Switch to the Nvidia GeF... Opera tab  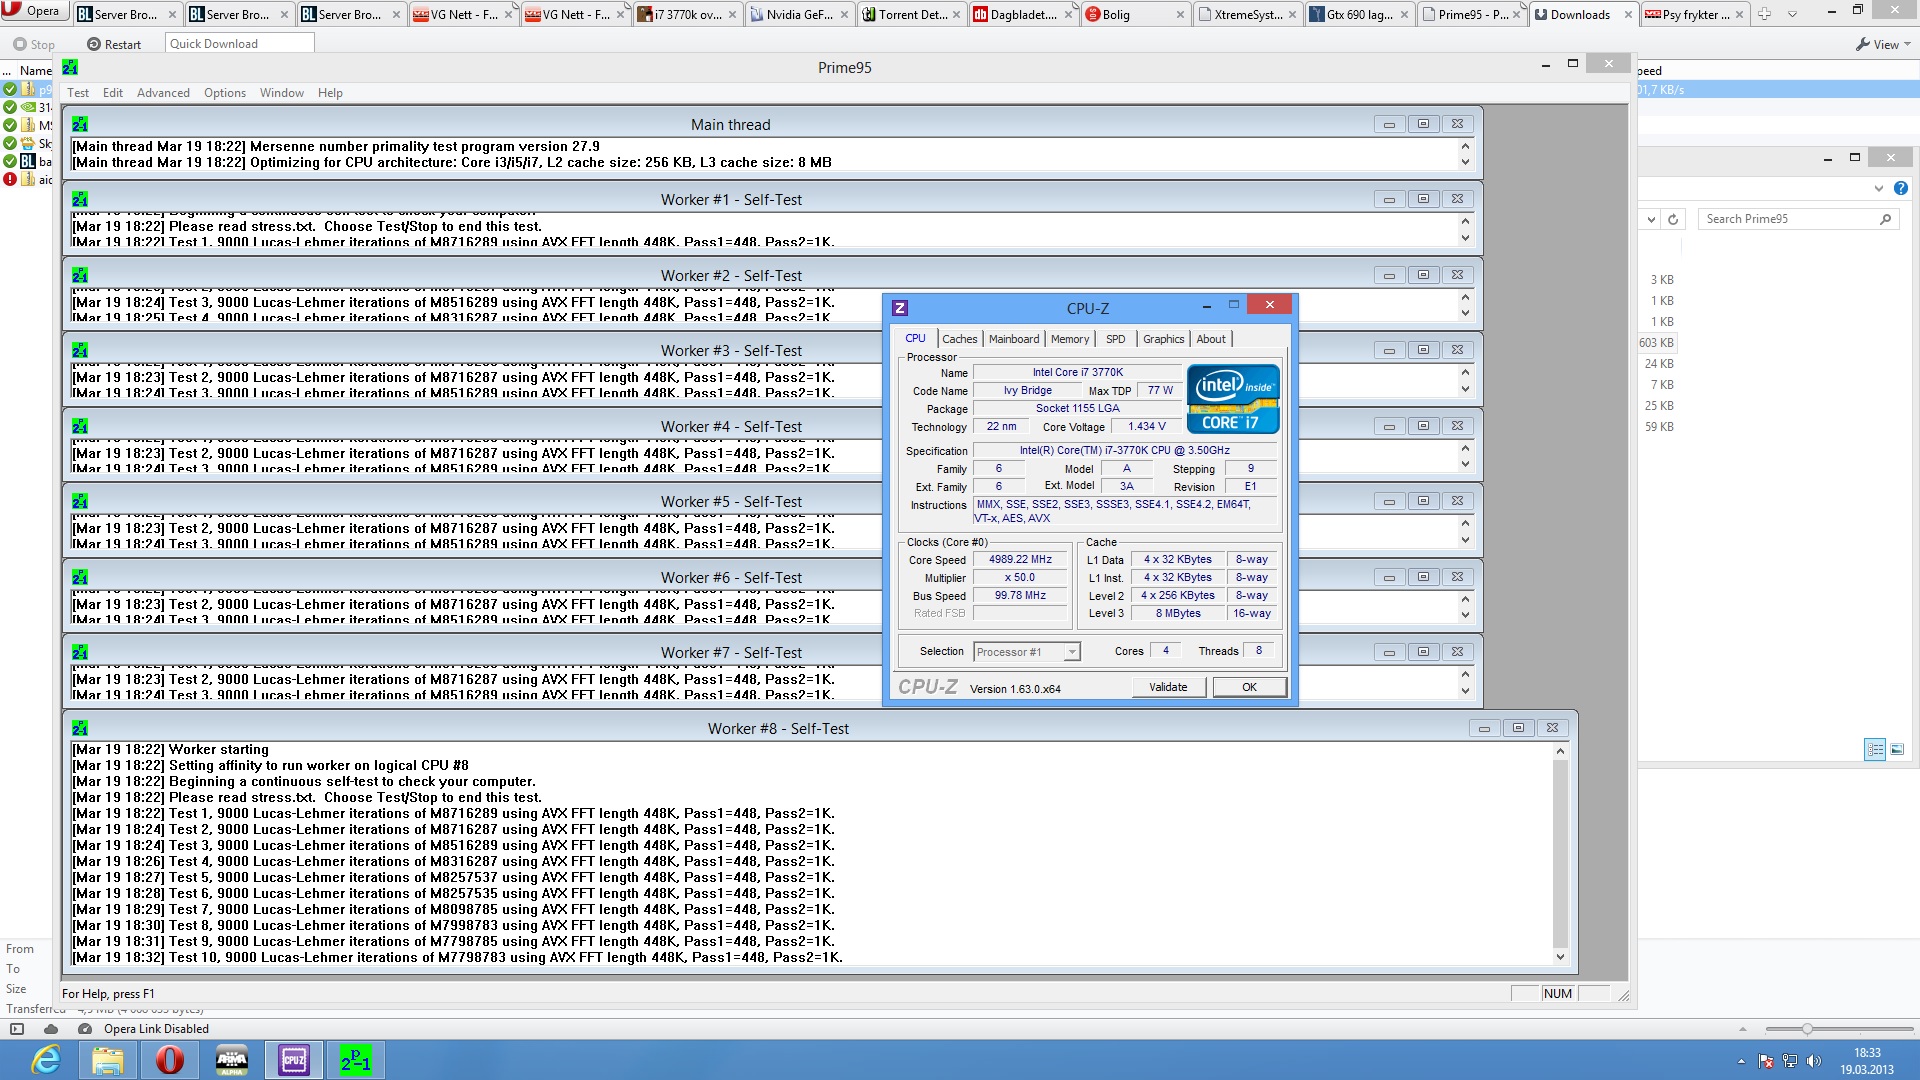[799, 14]
